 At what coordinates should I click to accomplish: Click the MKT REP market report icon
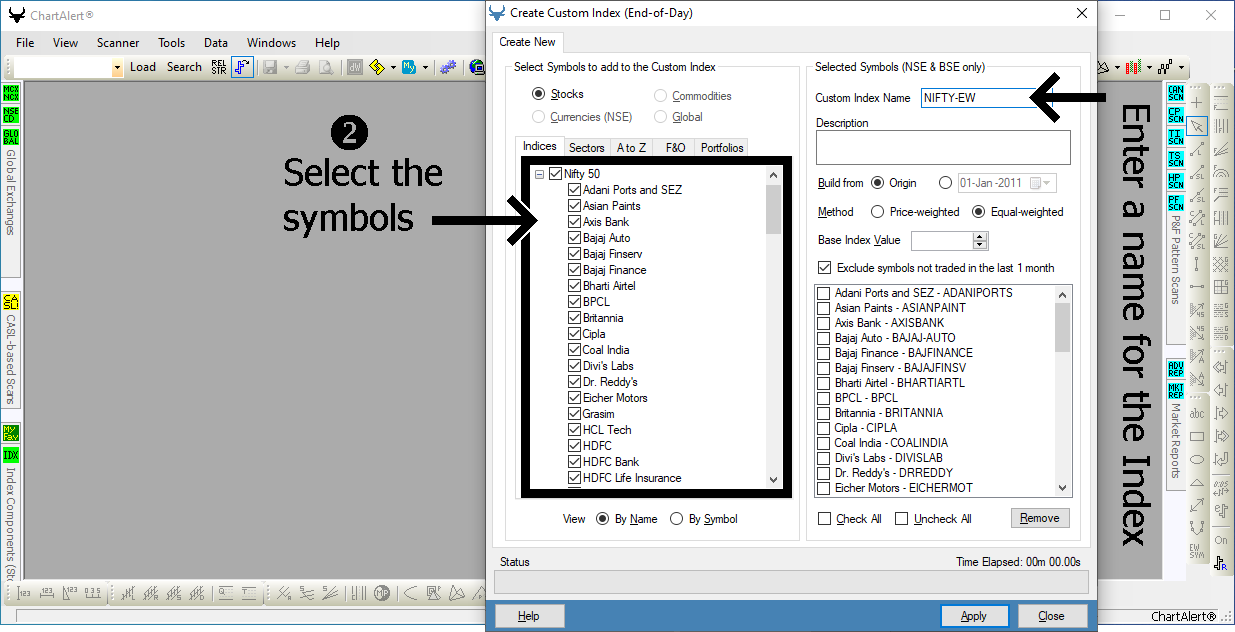click(x=1175, y=391)
